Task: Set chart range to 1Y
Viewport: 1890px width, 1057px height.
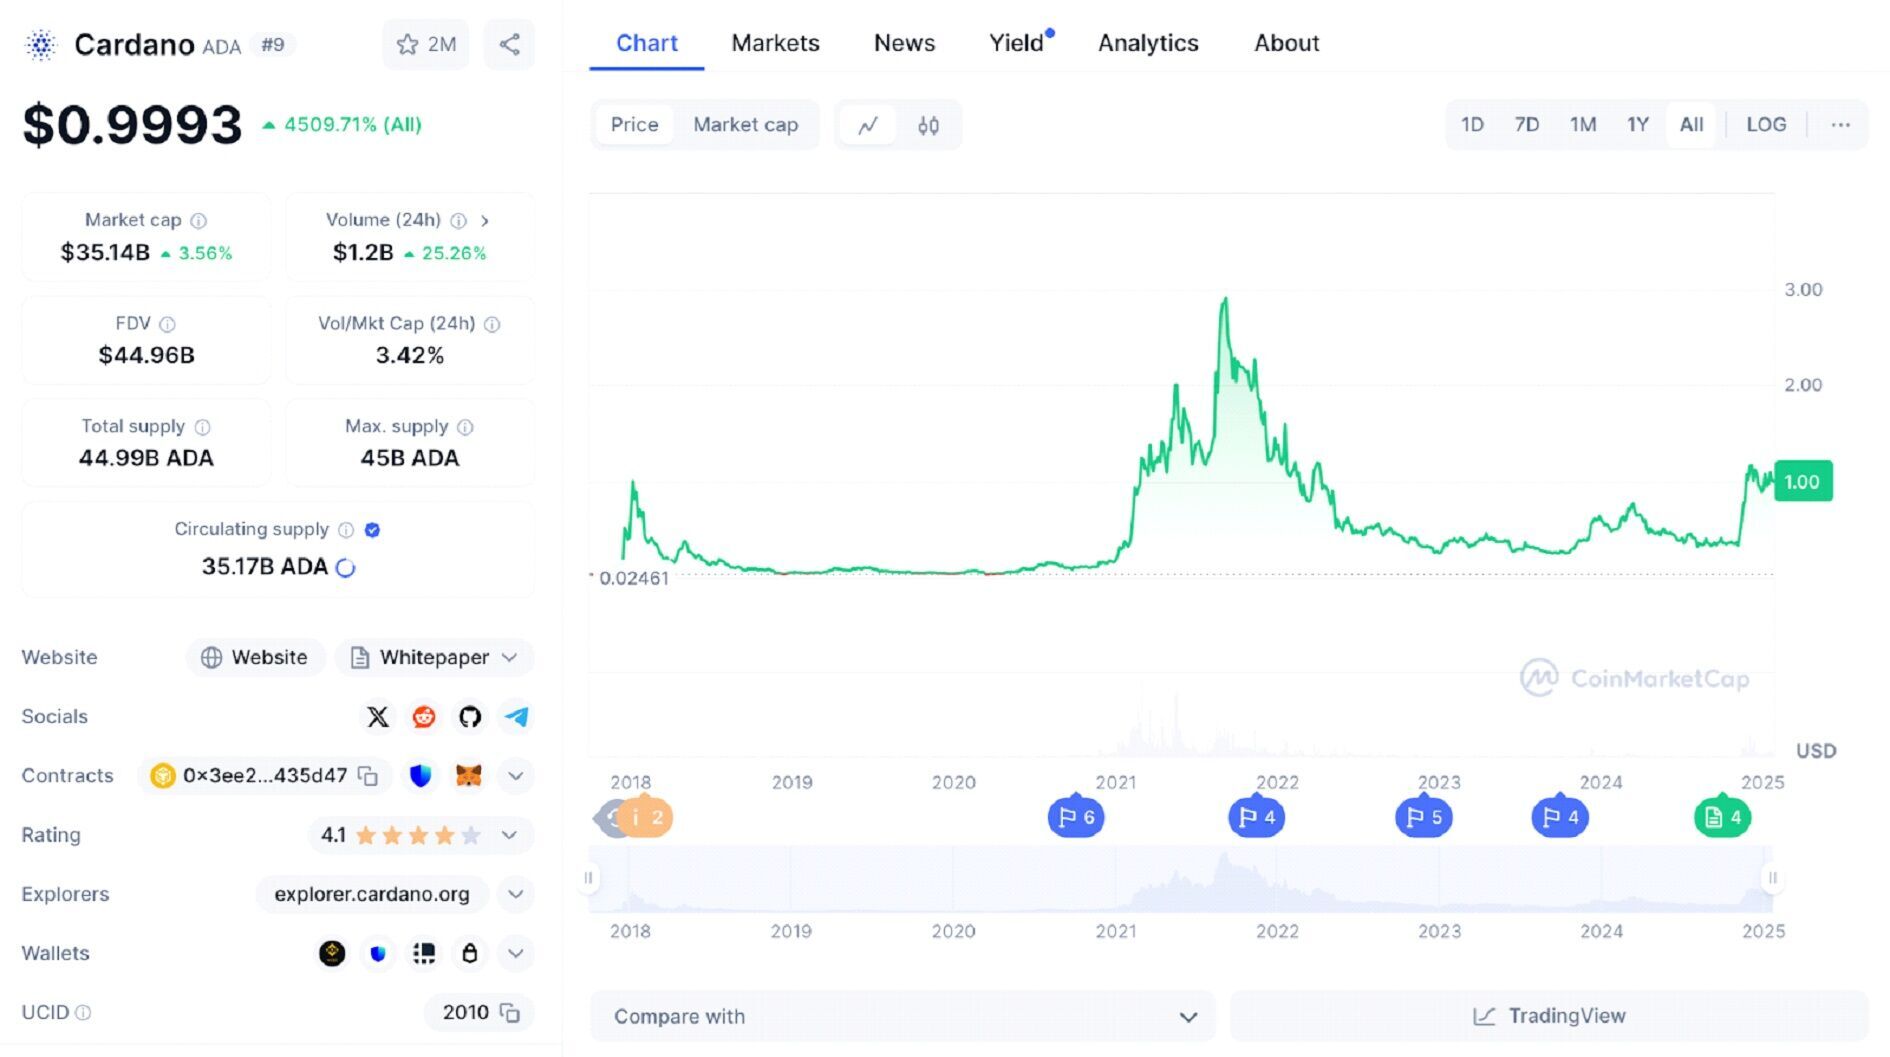Action: click(1637, 125)
